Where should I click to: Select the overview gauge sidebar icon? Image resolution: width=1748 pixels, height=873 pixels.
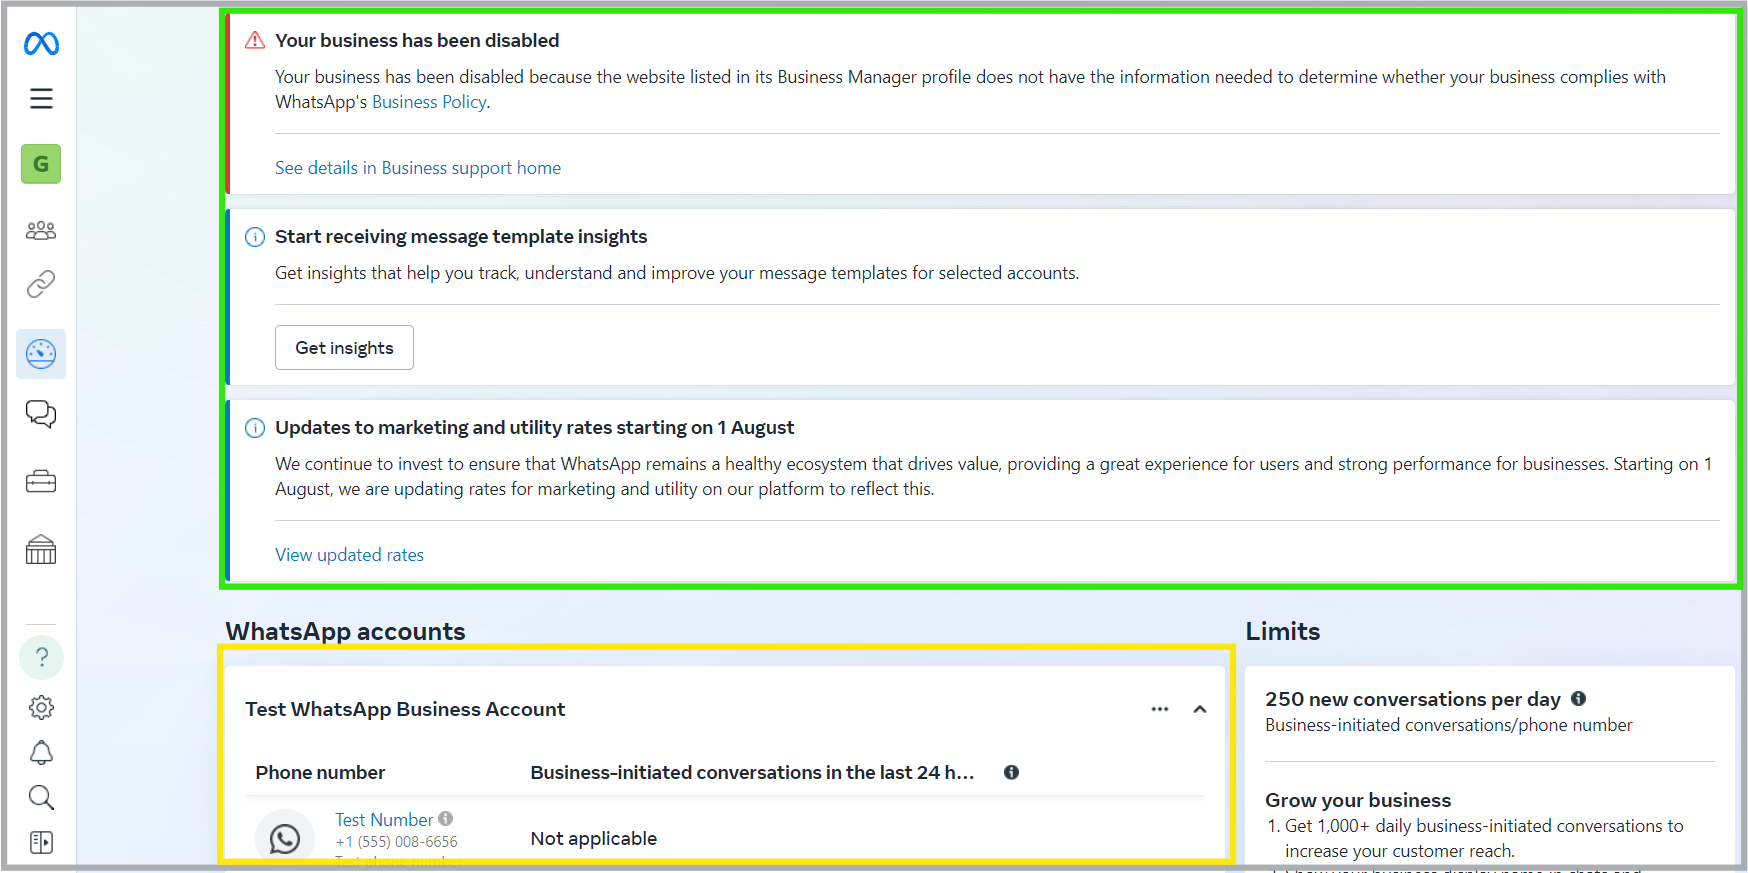pyautogui.click(x=41, y=354)
